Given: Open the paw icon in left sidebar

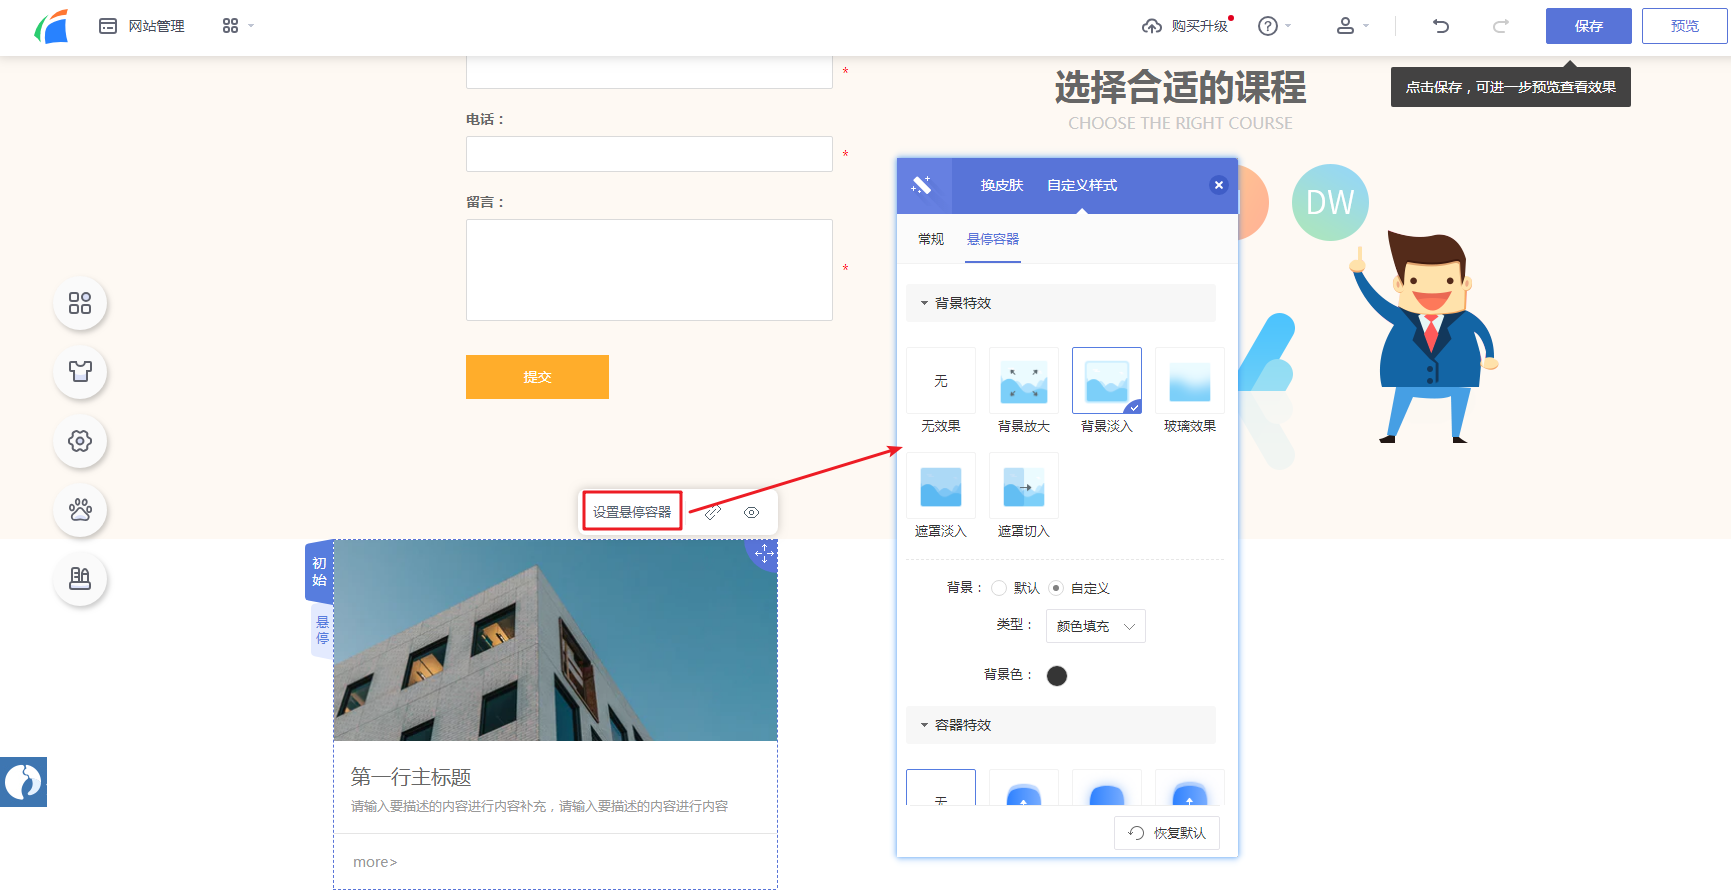Looking at the screenshot, I should point(80,510).
